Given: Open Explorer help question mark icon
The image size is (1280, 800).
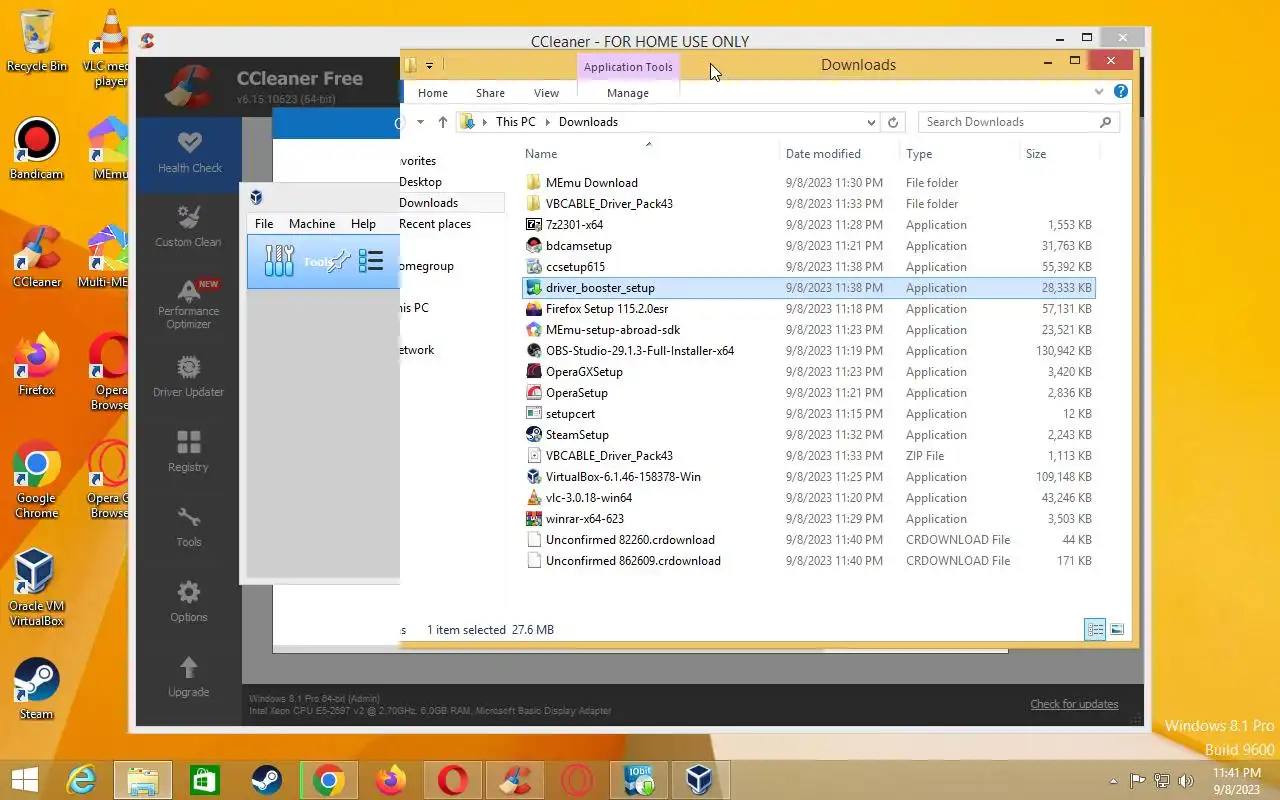Looking at the screenshot, I should (1121, 92).
